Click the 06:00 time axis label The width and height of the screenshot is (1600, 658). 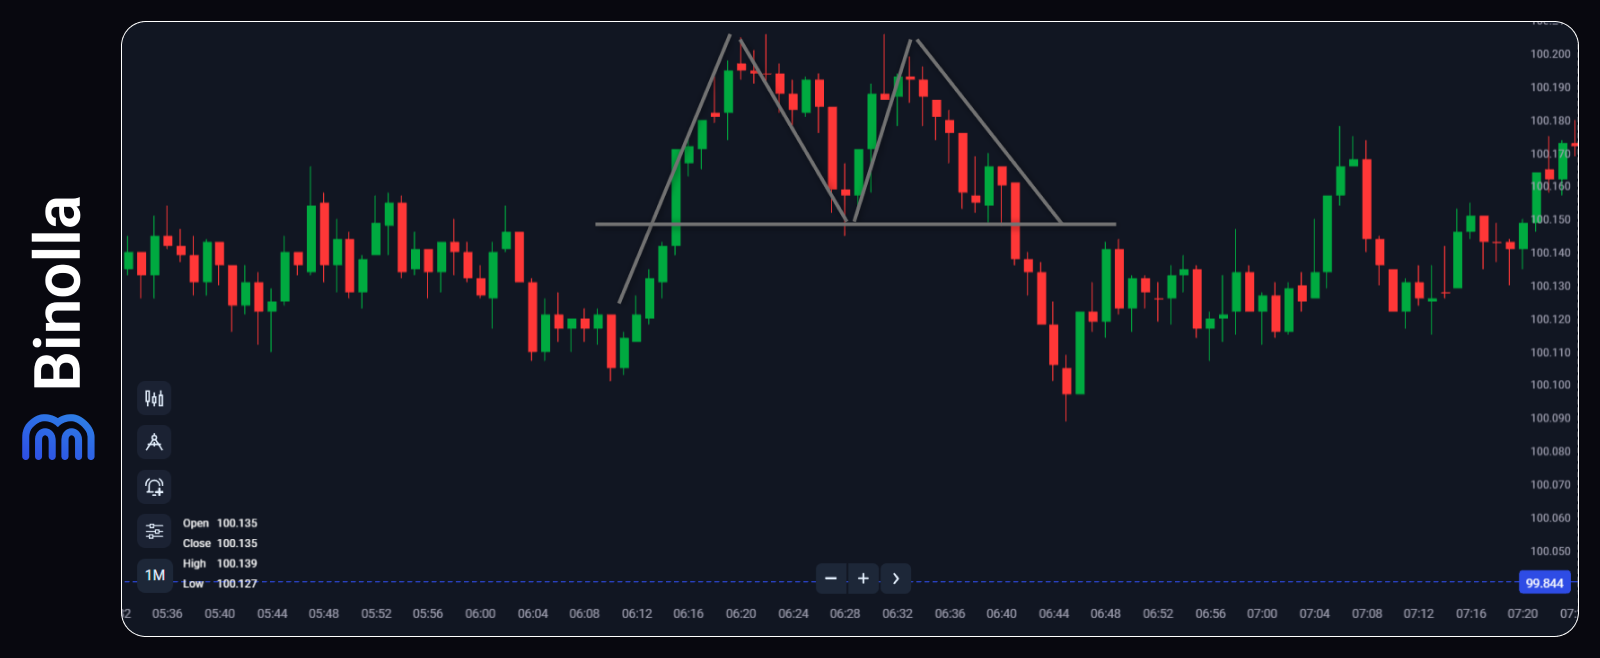[480, 613]
